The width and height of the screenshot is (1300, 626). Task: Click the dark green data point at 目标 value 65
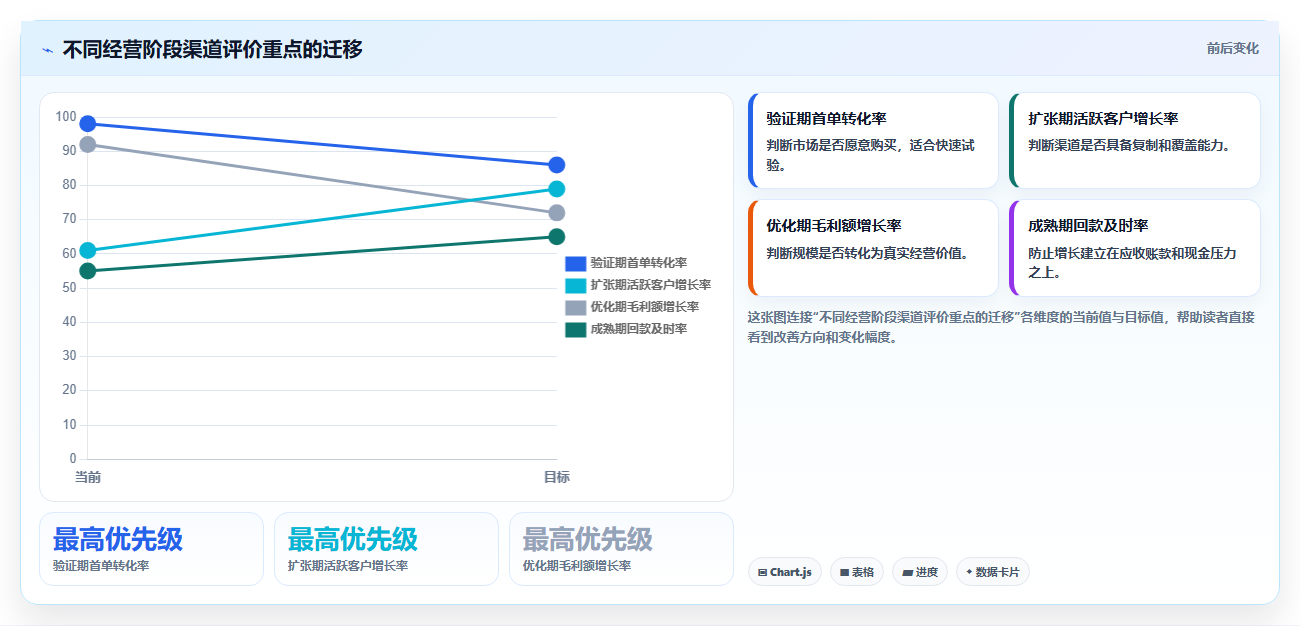(557, 237)
